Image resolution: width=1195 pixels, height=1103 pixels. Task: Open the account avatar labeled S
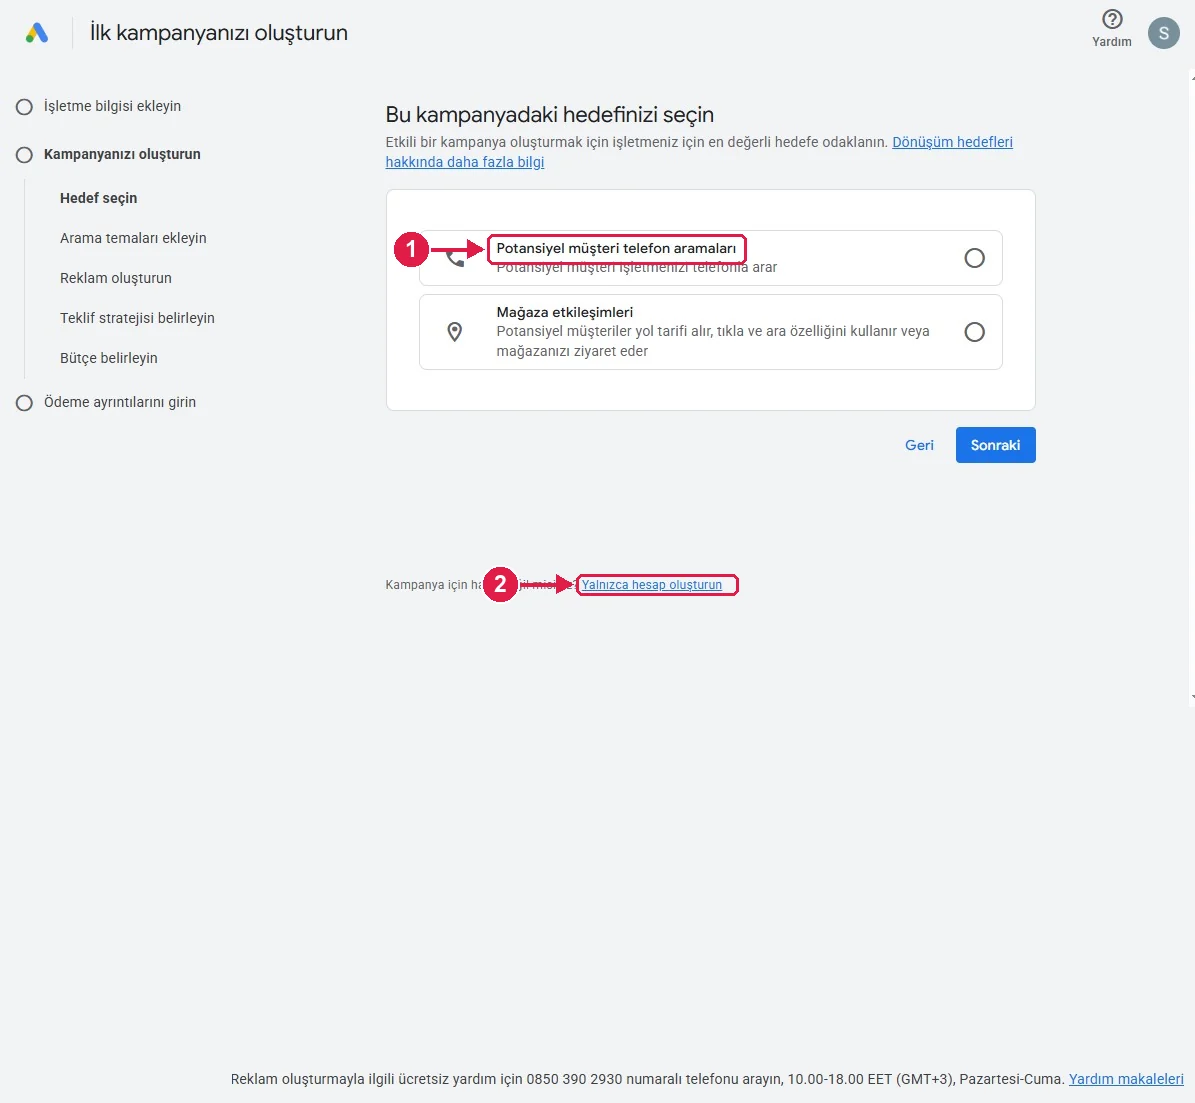point(1163,34)
